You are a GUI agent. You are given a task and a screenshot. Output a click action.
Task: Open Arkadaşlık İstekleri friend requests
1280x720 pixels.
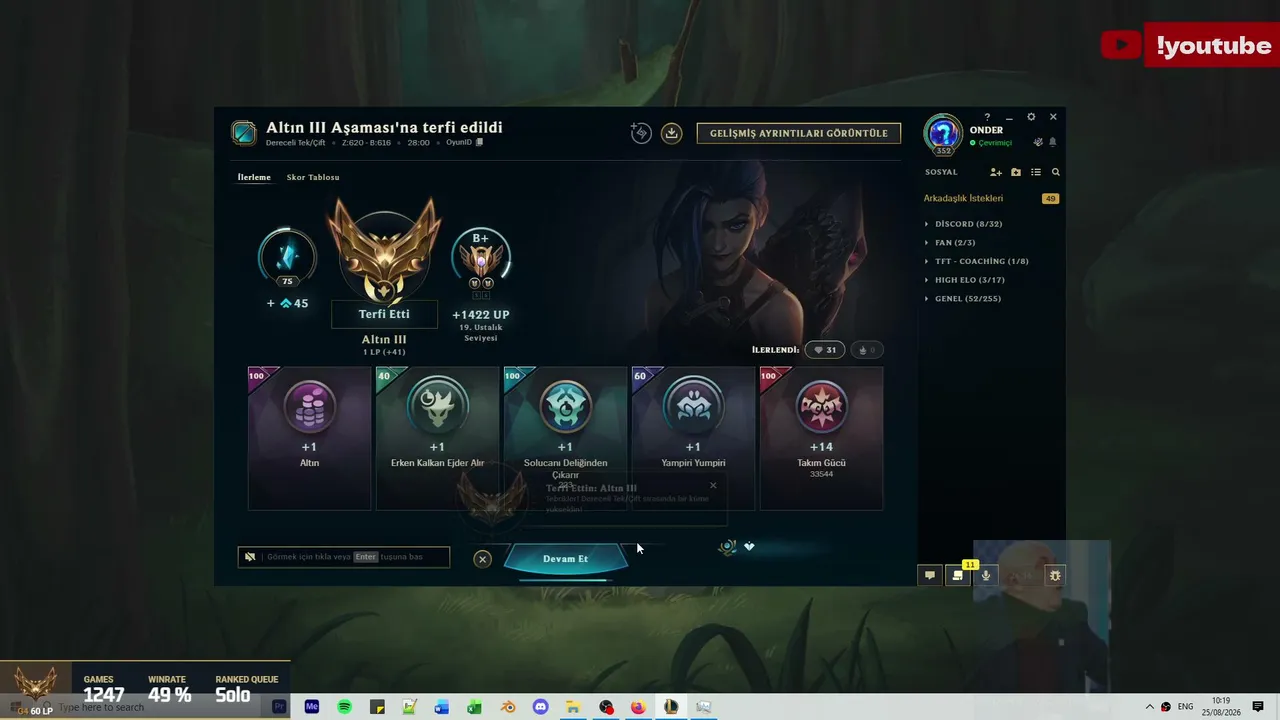coord(991,199)
